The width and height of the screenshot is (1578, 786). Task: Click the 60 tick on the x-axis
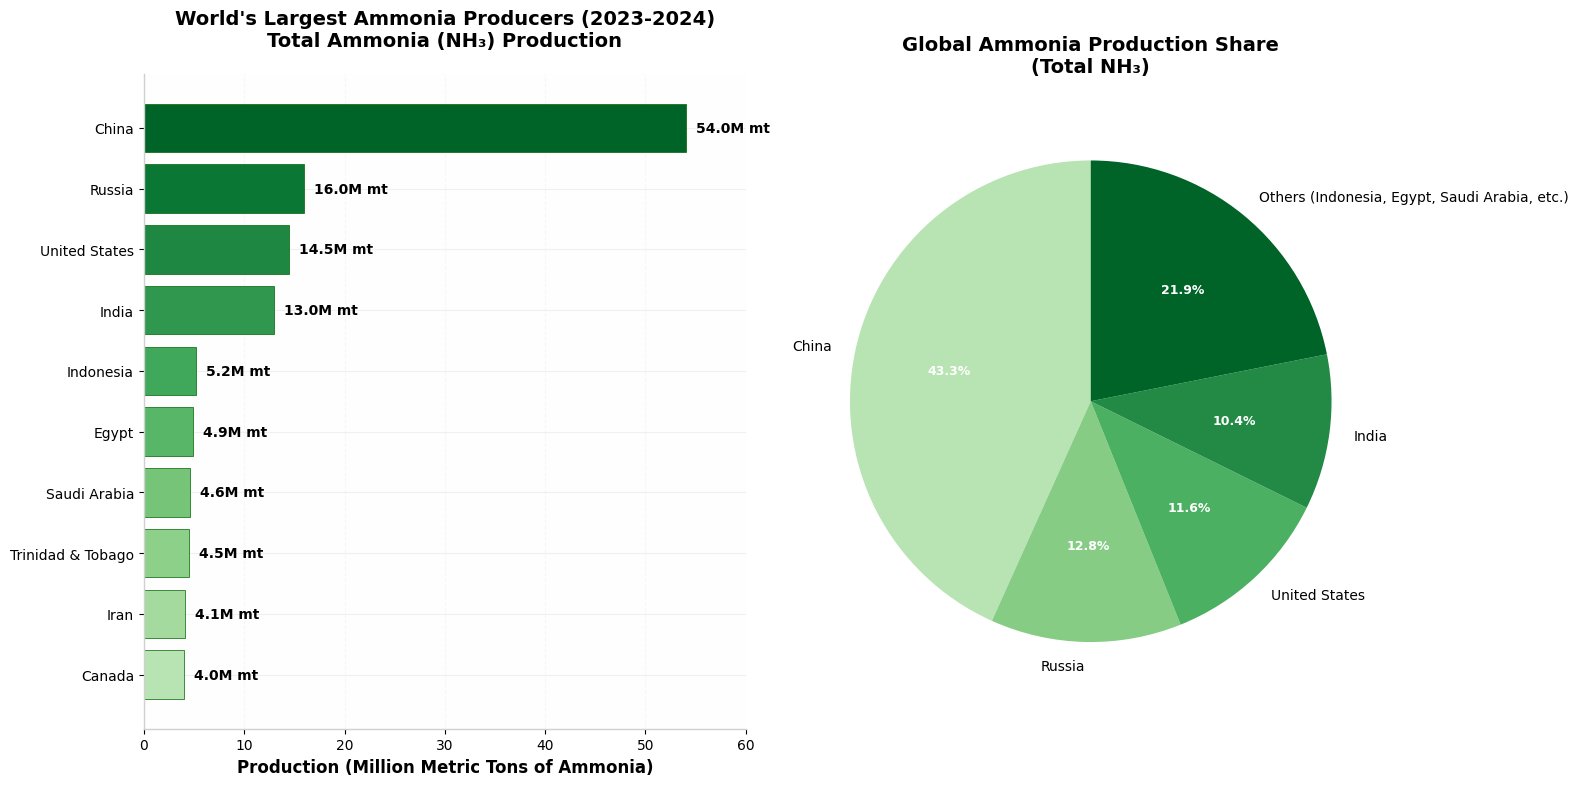[745, 745]
